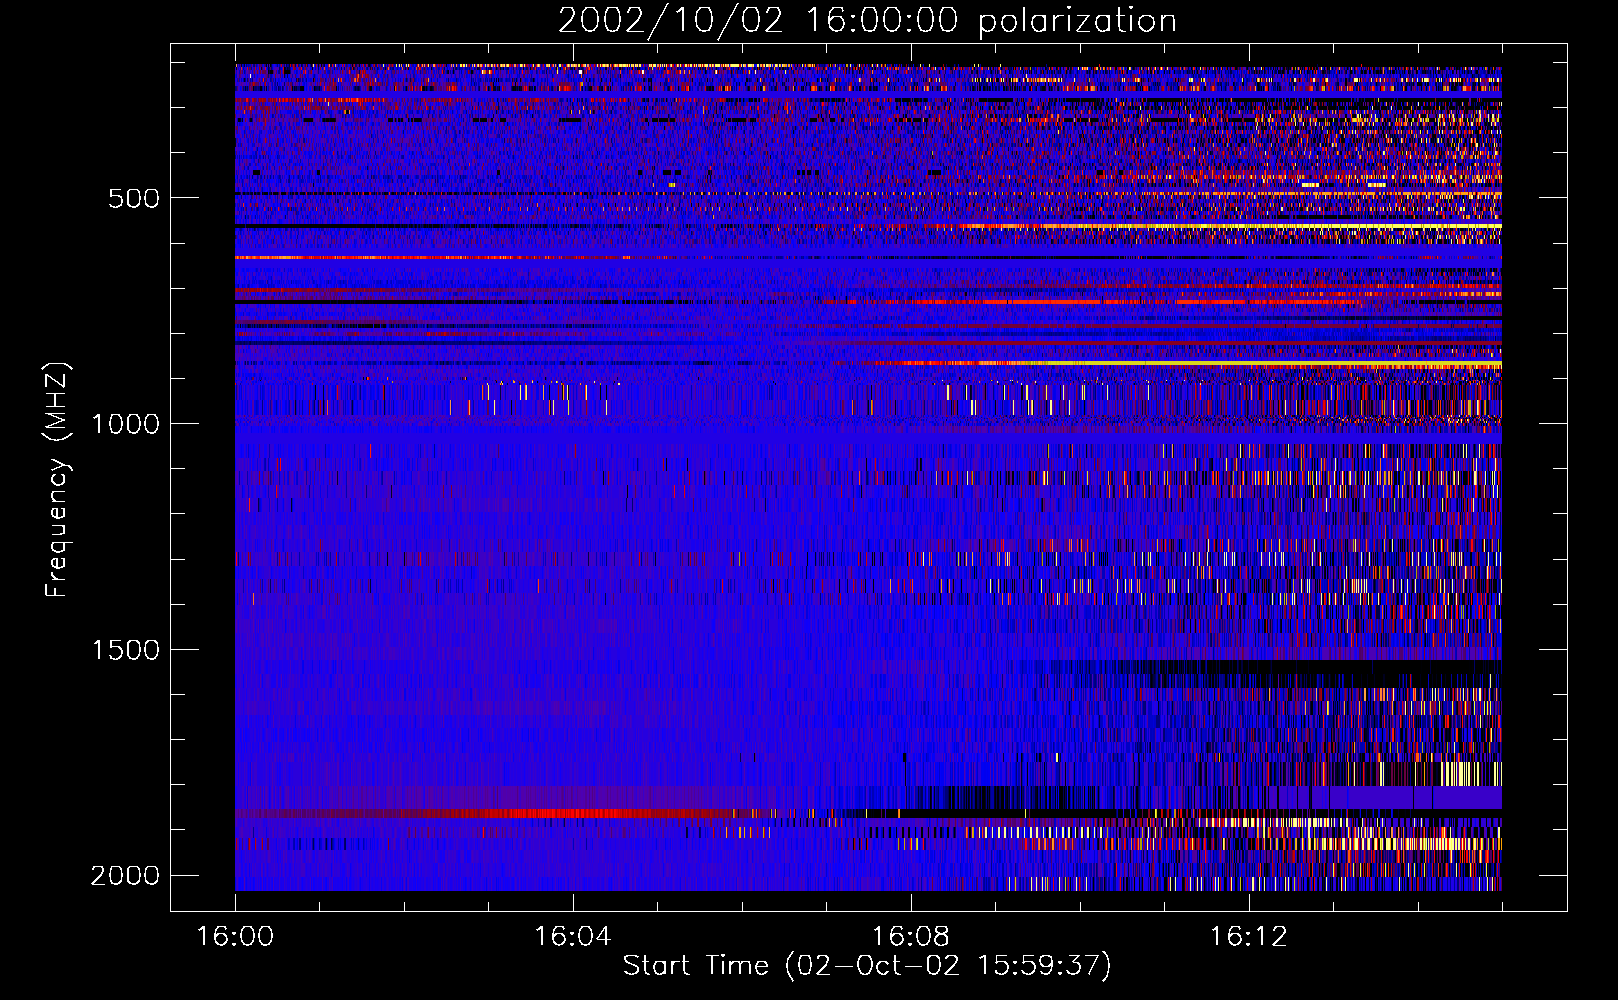The image size is (1618, 1000).
Task: Click the 2000 frequency tick label
Action: pos(125,876)
